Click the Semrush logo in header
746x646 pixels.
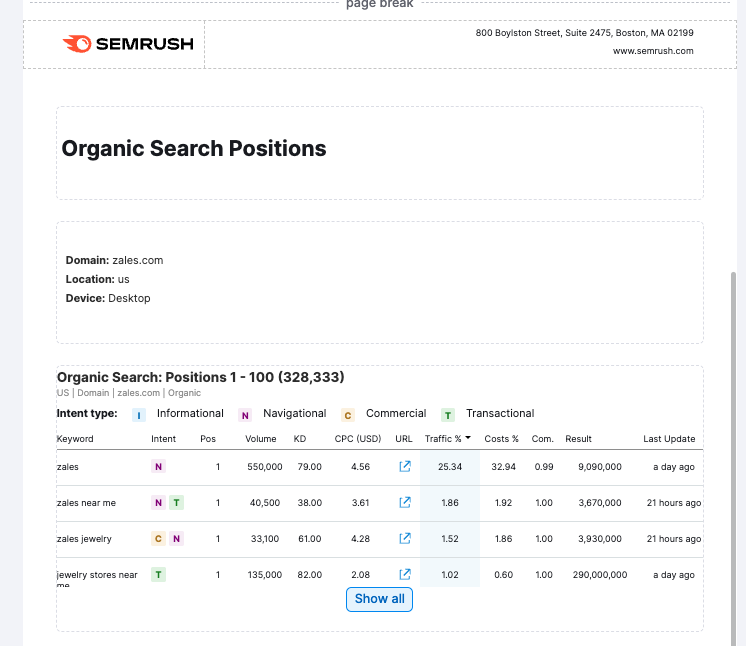[x=128, y=44]
